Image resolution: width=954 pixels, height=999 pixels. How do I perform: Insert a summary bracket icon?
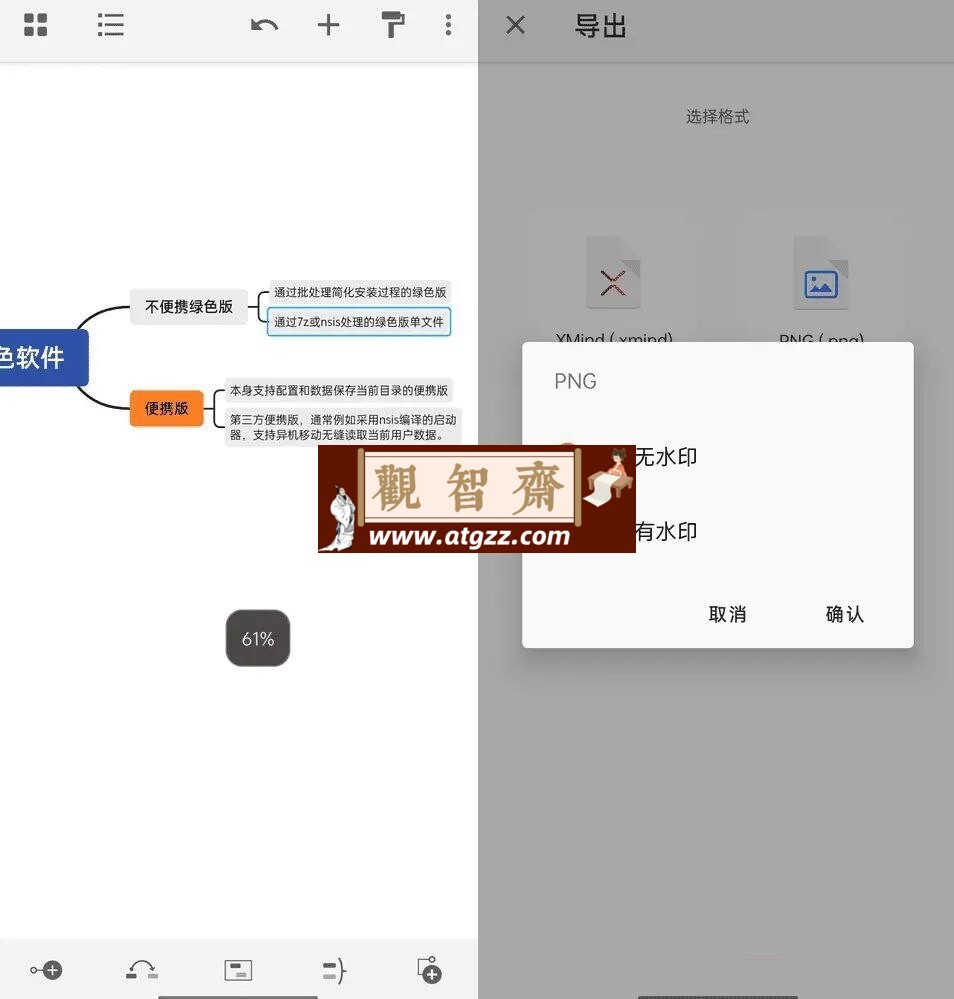coord(334,971)
